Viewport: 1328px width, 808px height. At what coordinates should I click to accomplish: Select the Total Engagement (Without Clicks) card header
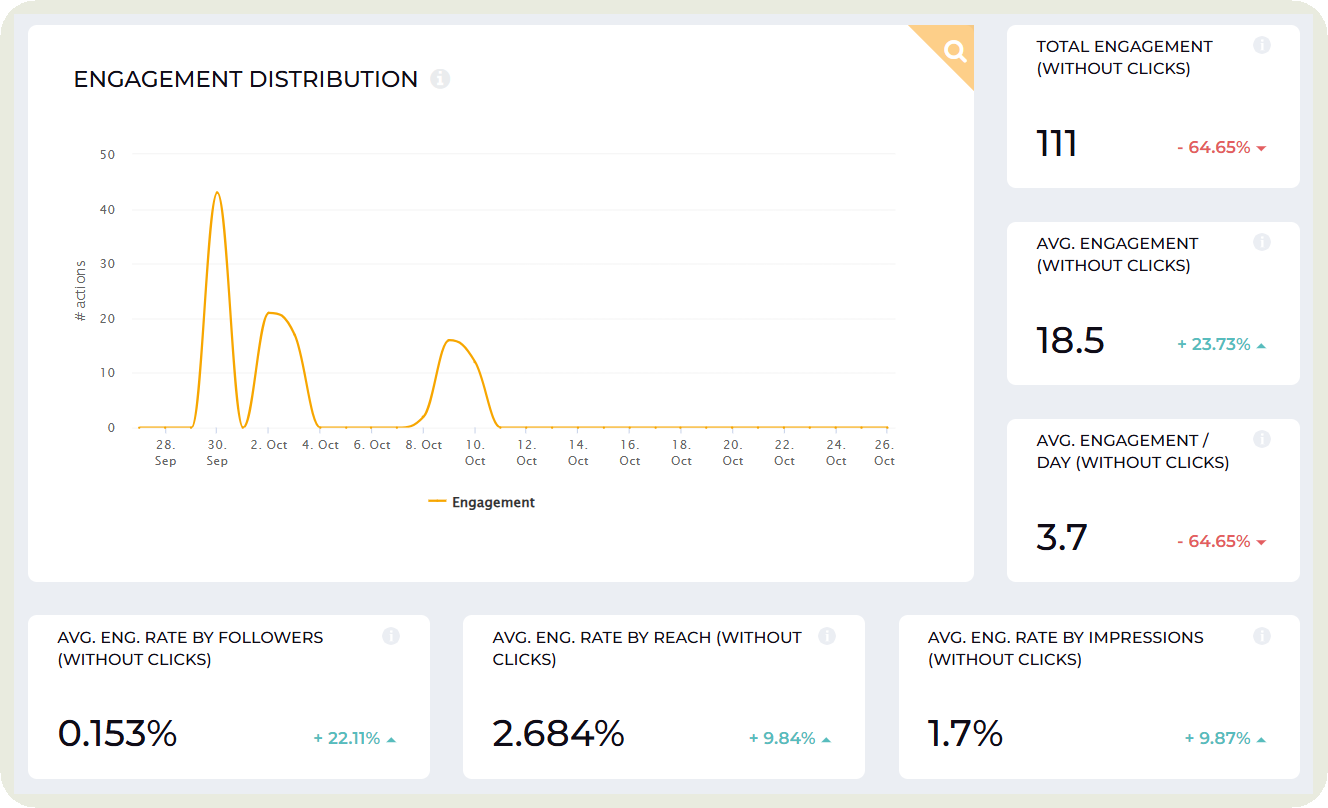tap(1125, 57)
